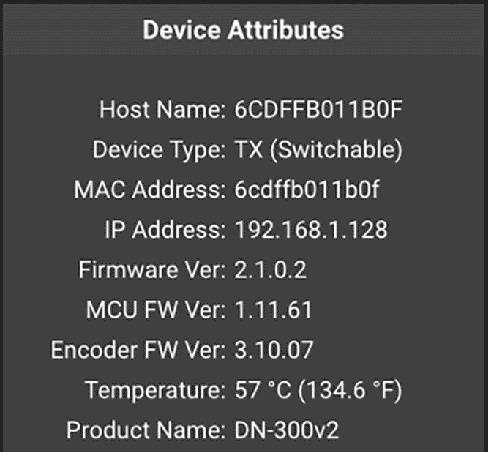Select the Host Name label
This screenshot has height=452, width=488.
(162, 109)
